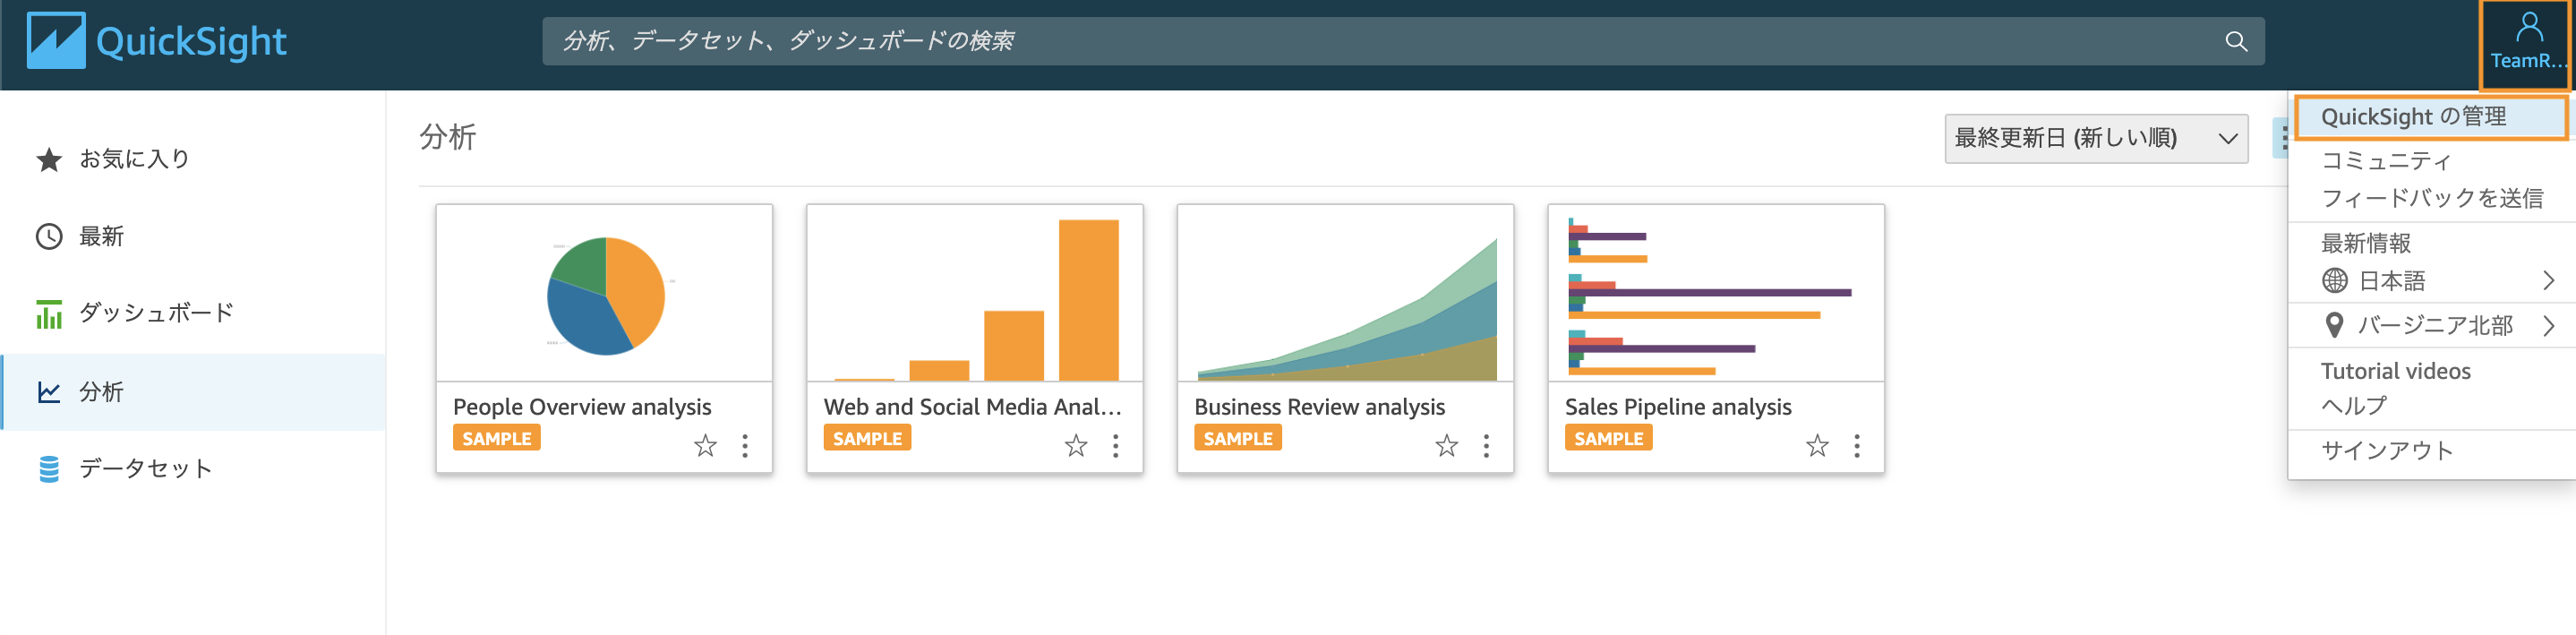Open お気に入り favorites in sidebar

[134, 159]
